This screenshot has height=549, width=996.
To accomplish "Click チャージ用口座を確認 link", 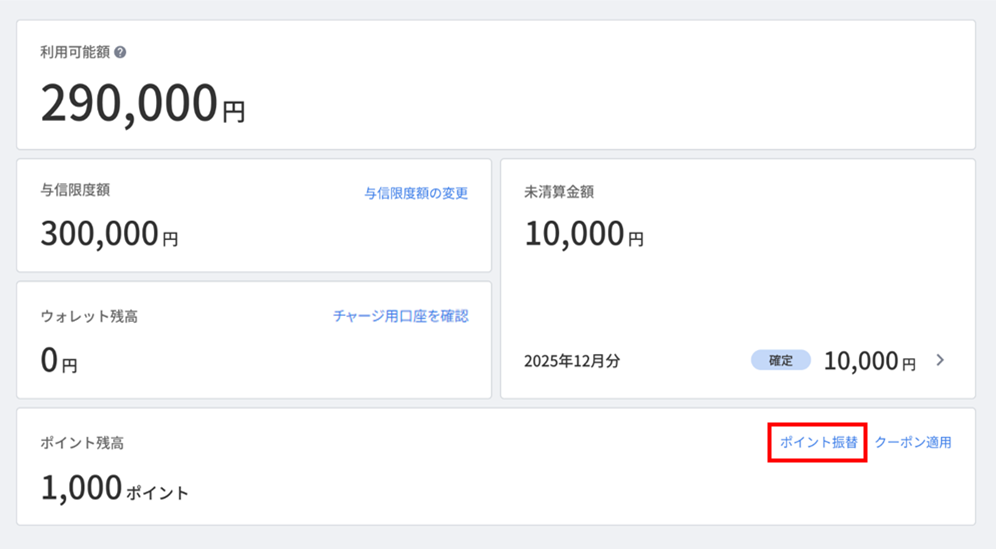I will click(400, 316).
